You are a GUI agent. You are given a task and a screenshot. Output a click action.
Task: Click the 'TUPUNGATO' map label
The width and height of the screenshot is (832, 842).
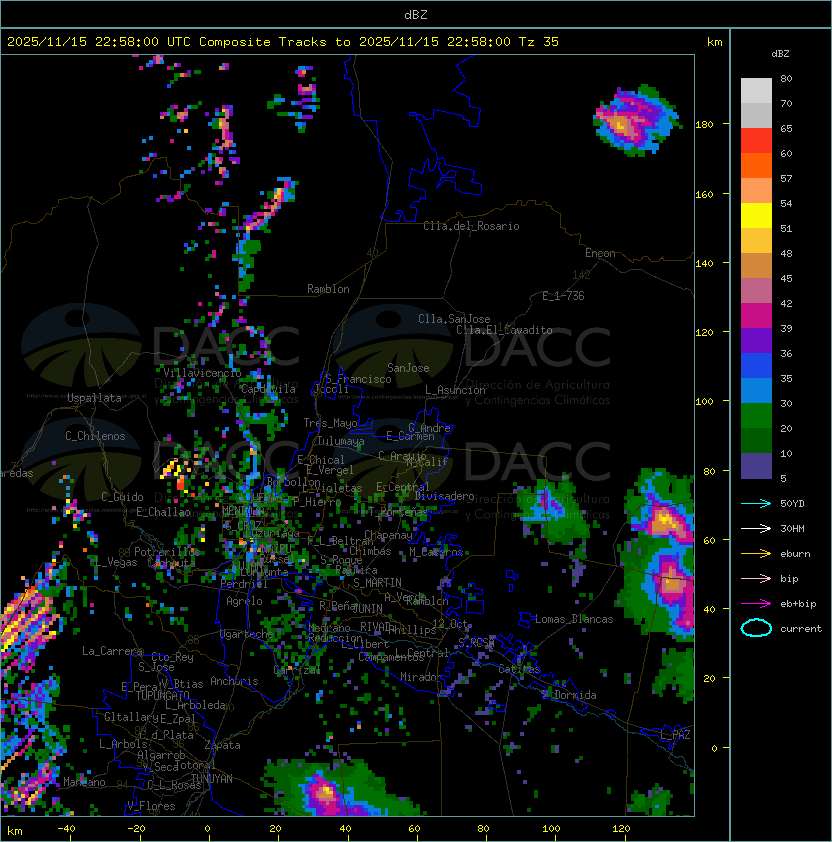click(x=163, y=695)
